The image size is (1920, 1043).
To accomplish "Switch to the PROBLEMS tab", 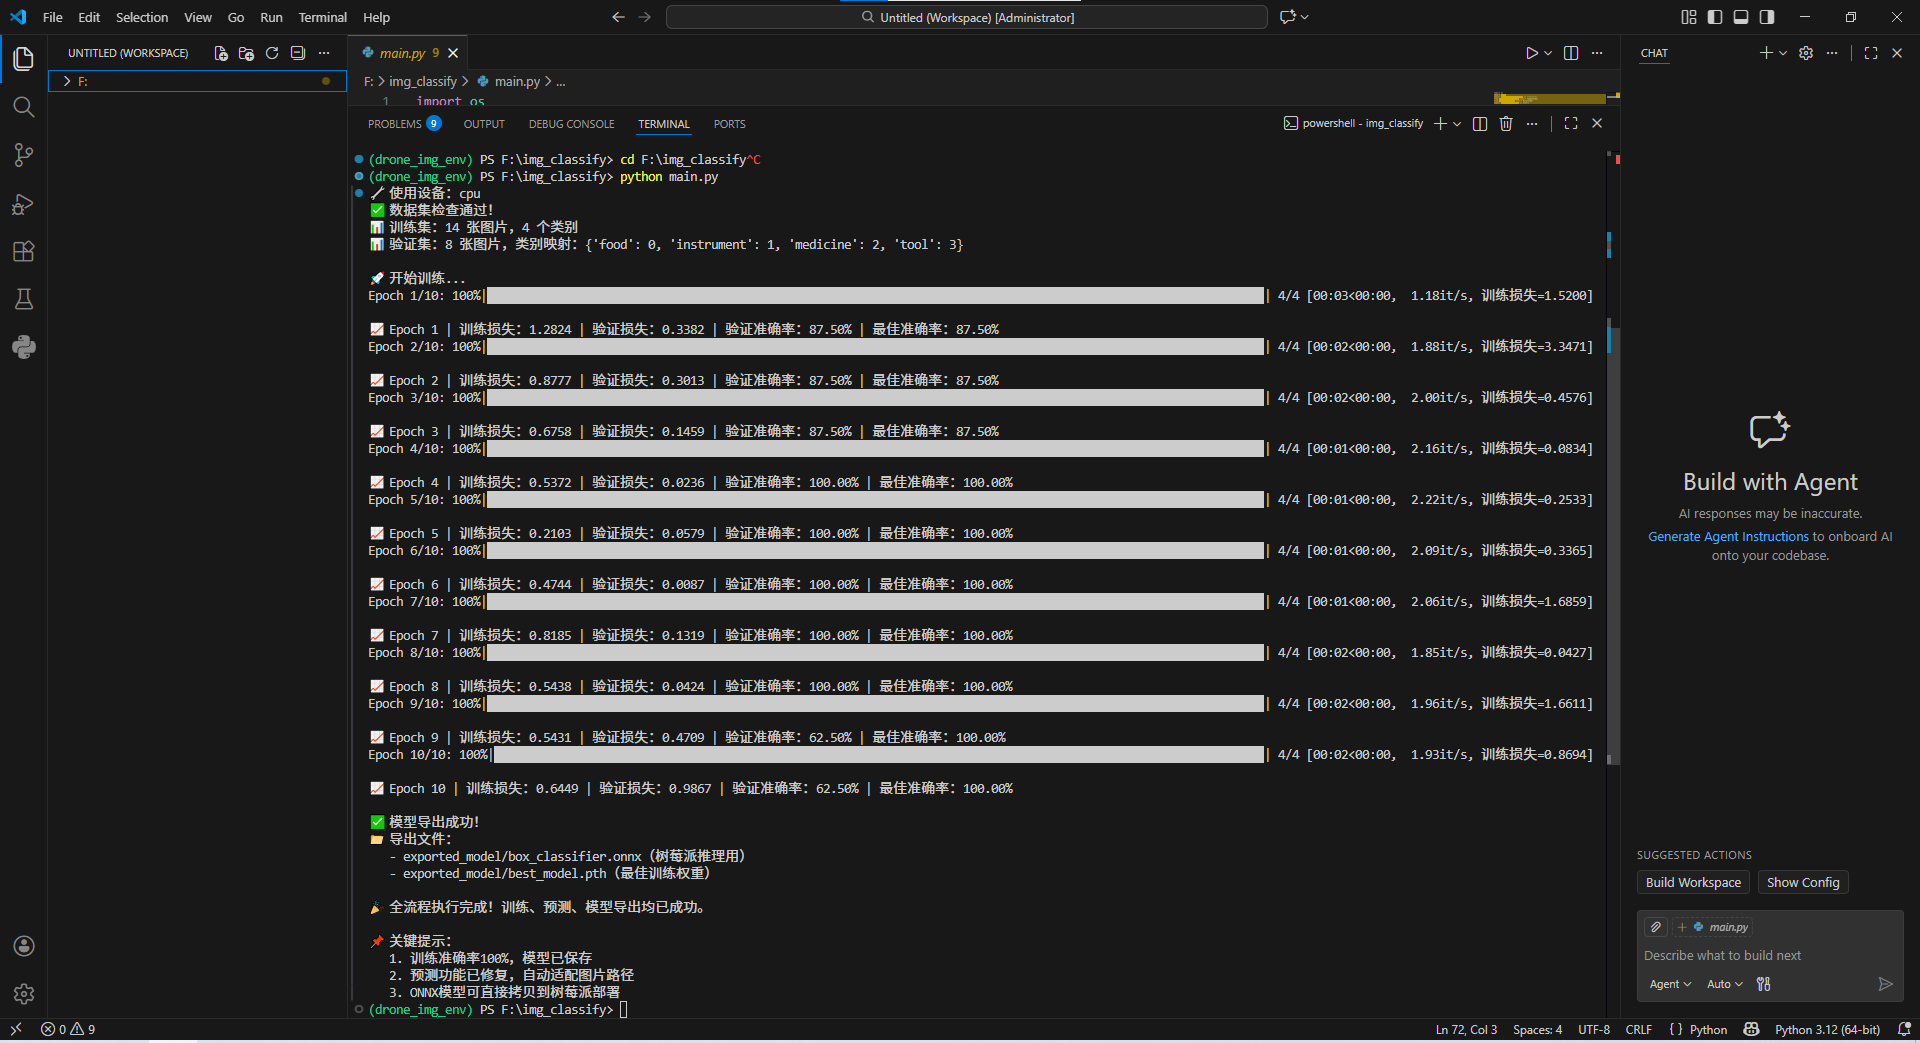I will coord(404,124).
